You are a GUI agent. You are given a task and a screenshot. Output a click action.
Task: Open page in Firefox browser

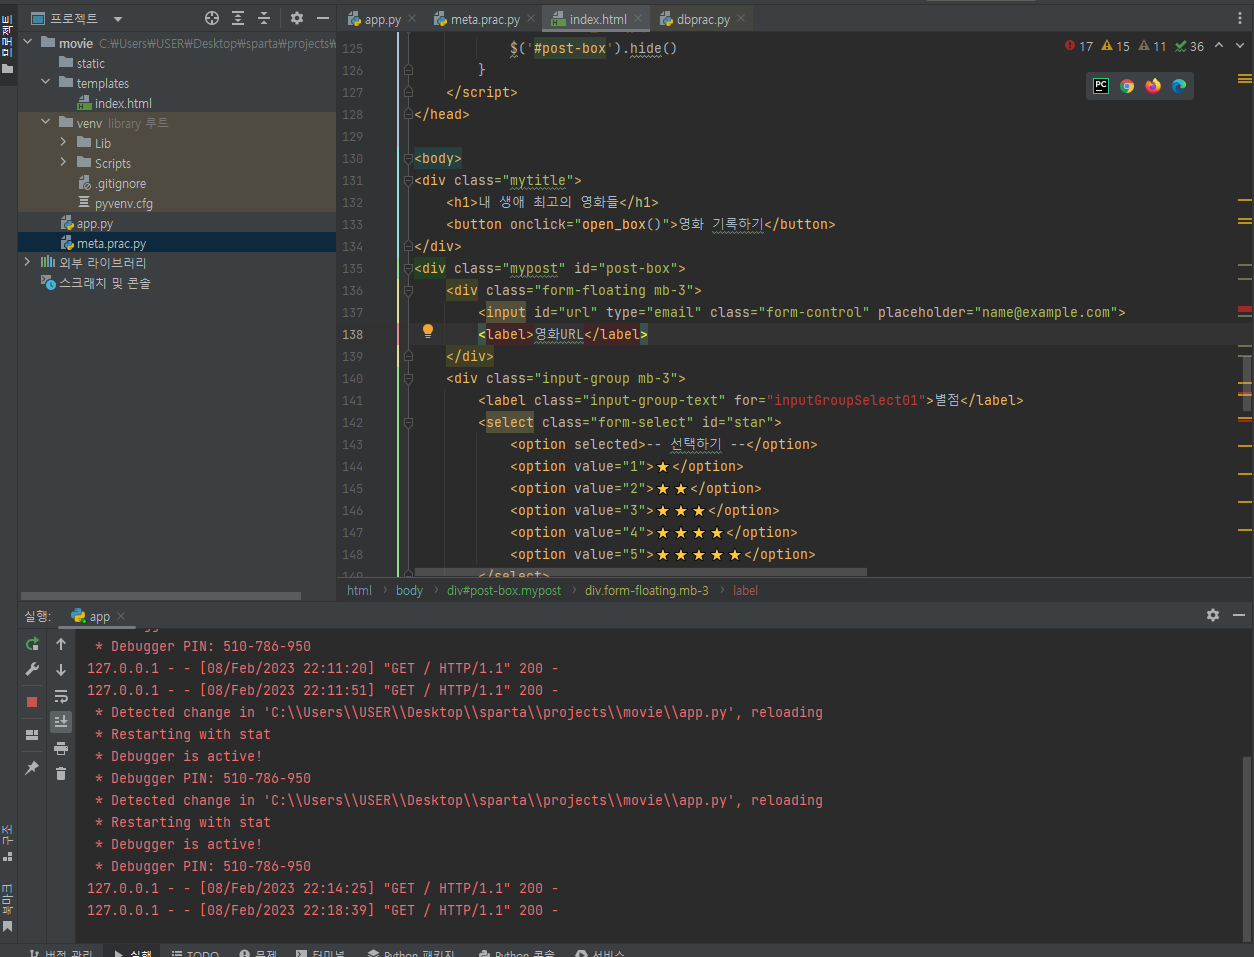coord(1153,86)
